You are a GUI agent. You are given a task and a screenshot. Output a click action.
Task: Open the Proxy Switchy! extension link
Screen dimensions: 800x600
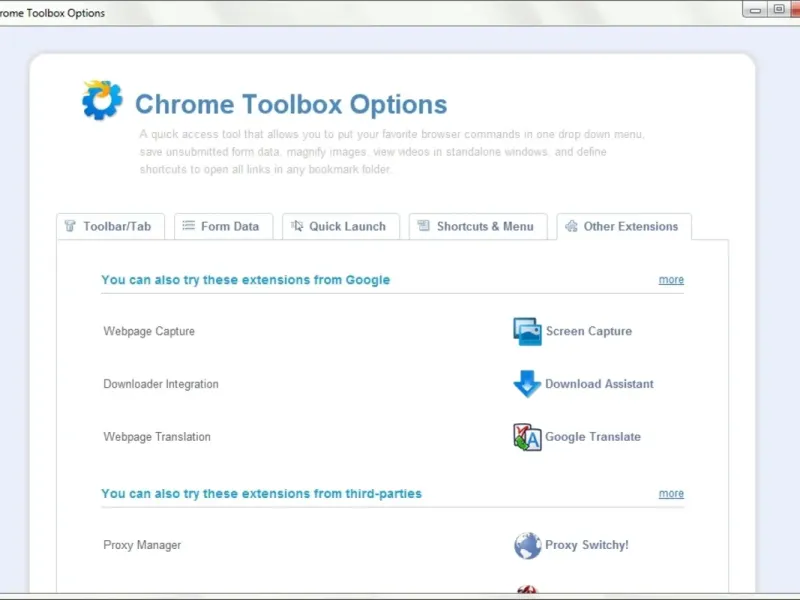[587, 545]
